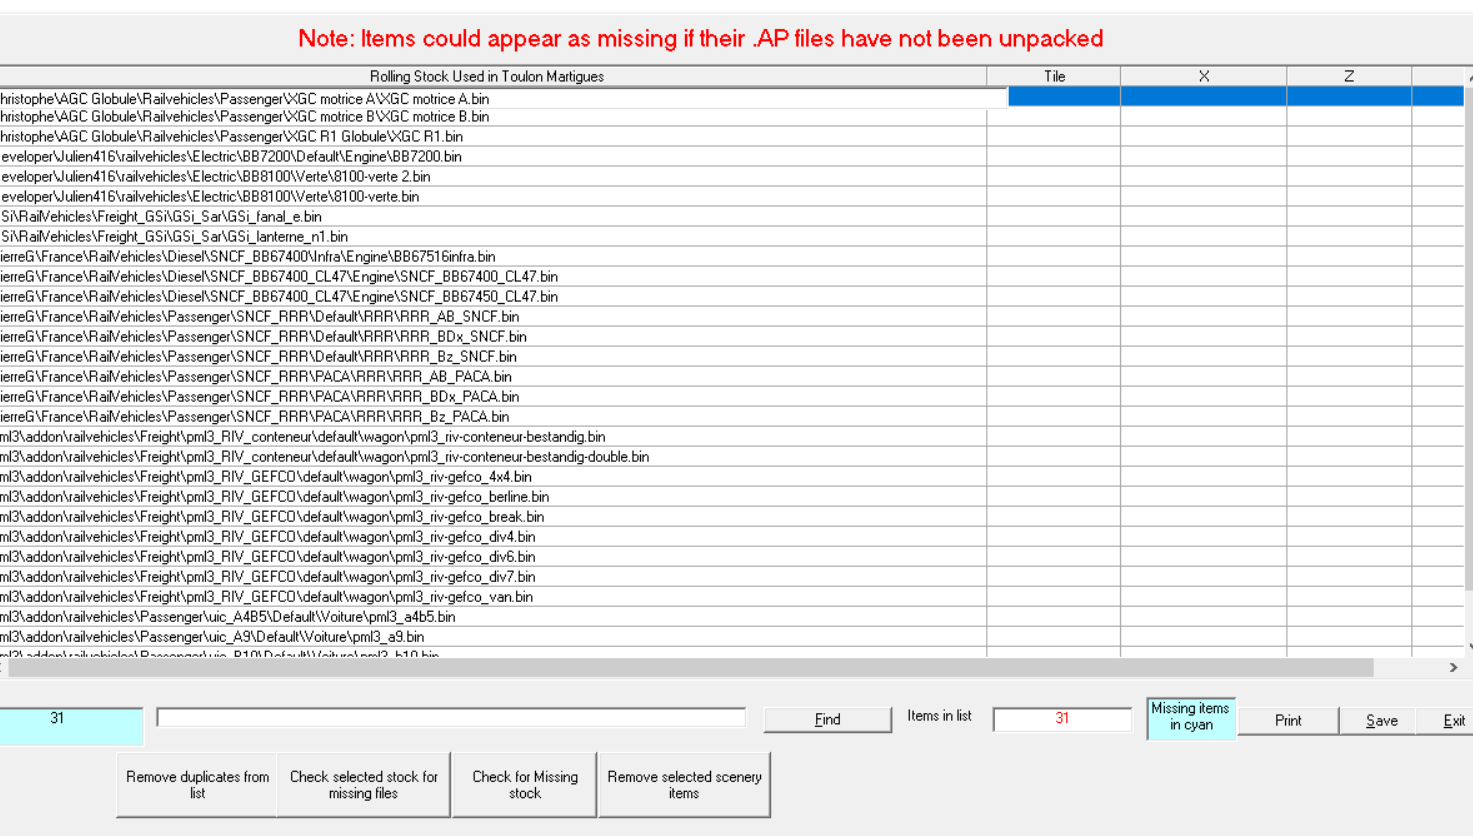The image size is (1473, 836).
Task: Click the Z column header
Action: click(1349, 76)
